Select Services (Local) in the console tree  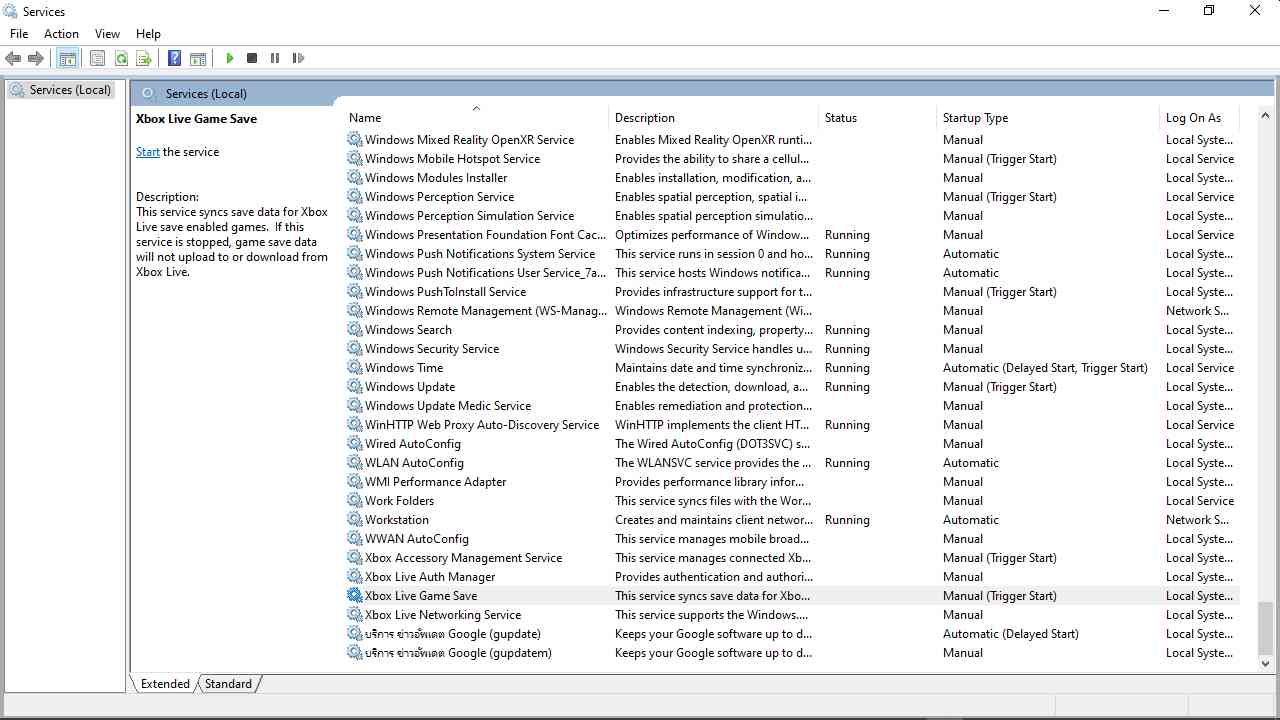point(70,90)
